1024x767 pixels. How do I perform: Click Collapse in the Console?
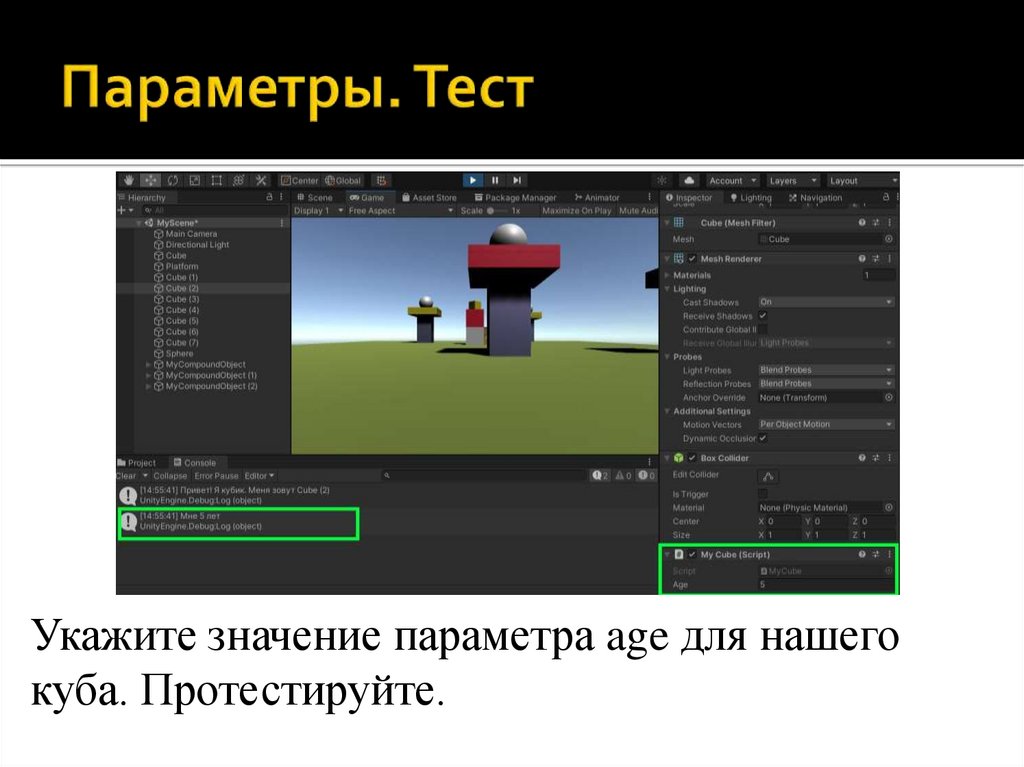pyautogui.click(x=170, y=476)
